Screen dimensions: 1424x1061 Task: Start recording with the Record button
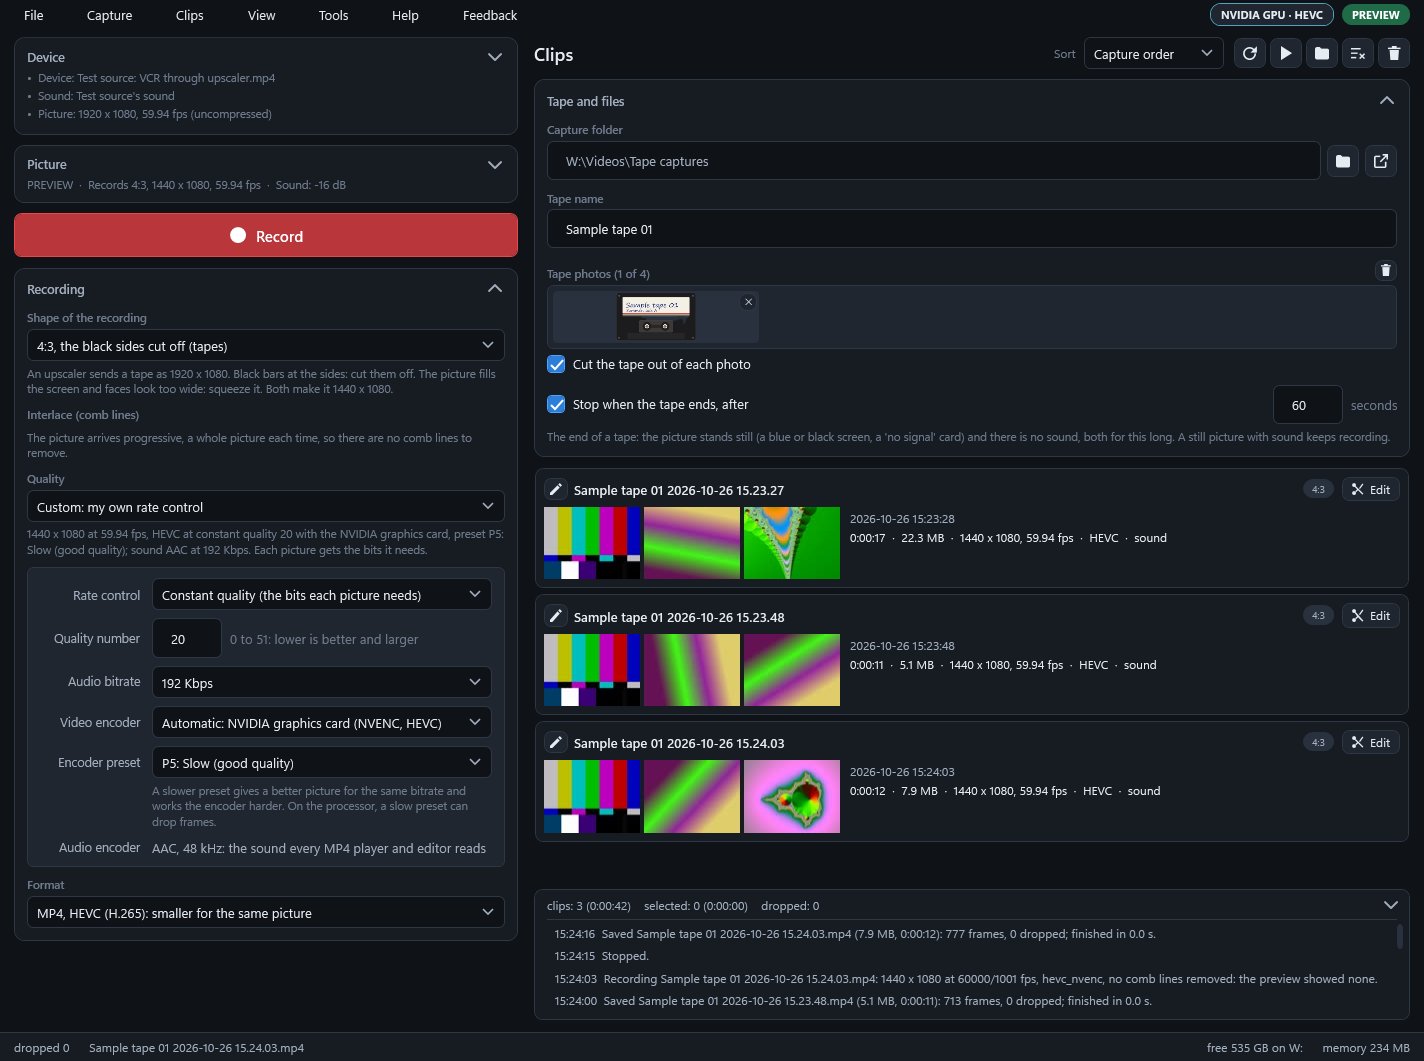266,236
